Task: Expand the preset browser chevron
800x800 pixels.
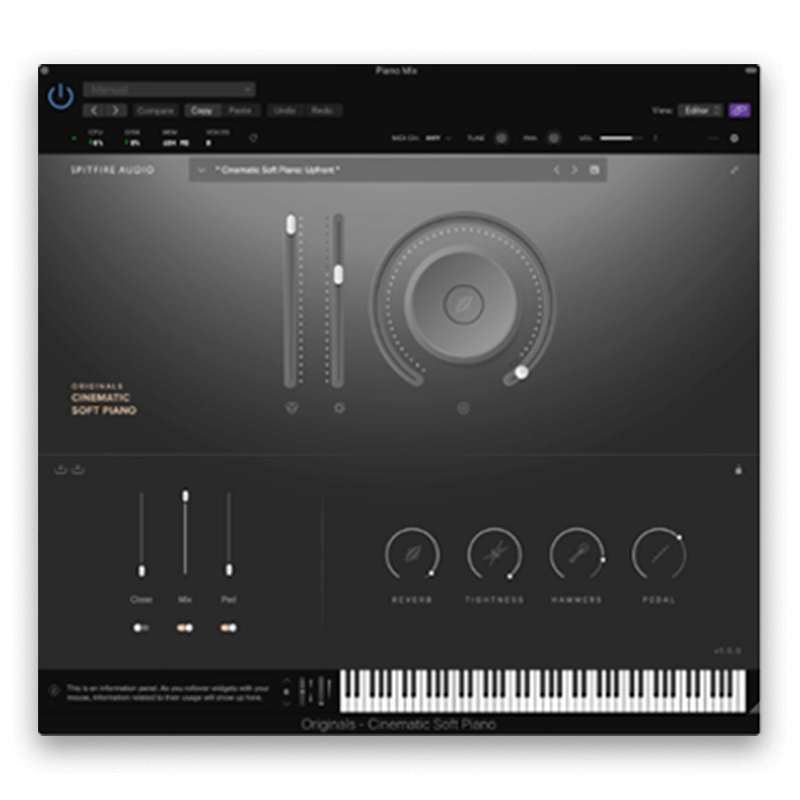Action: pyautogui.click(x=202, y=170)
